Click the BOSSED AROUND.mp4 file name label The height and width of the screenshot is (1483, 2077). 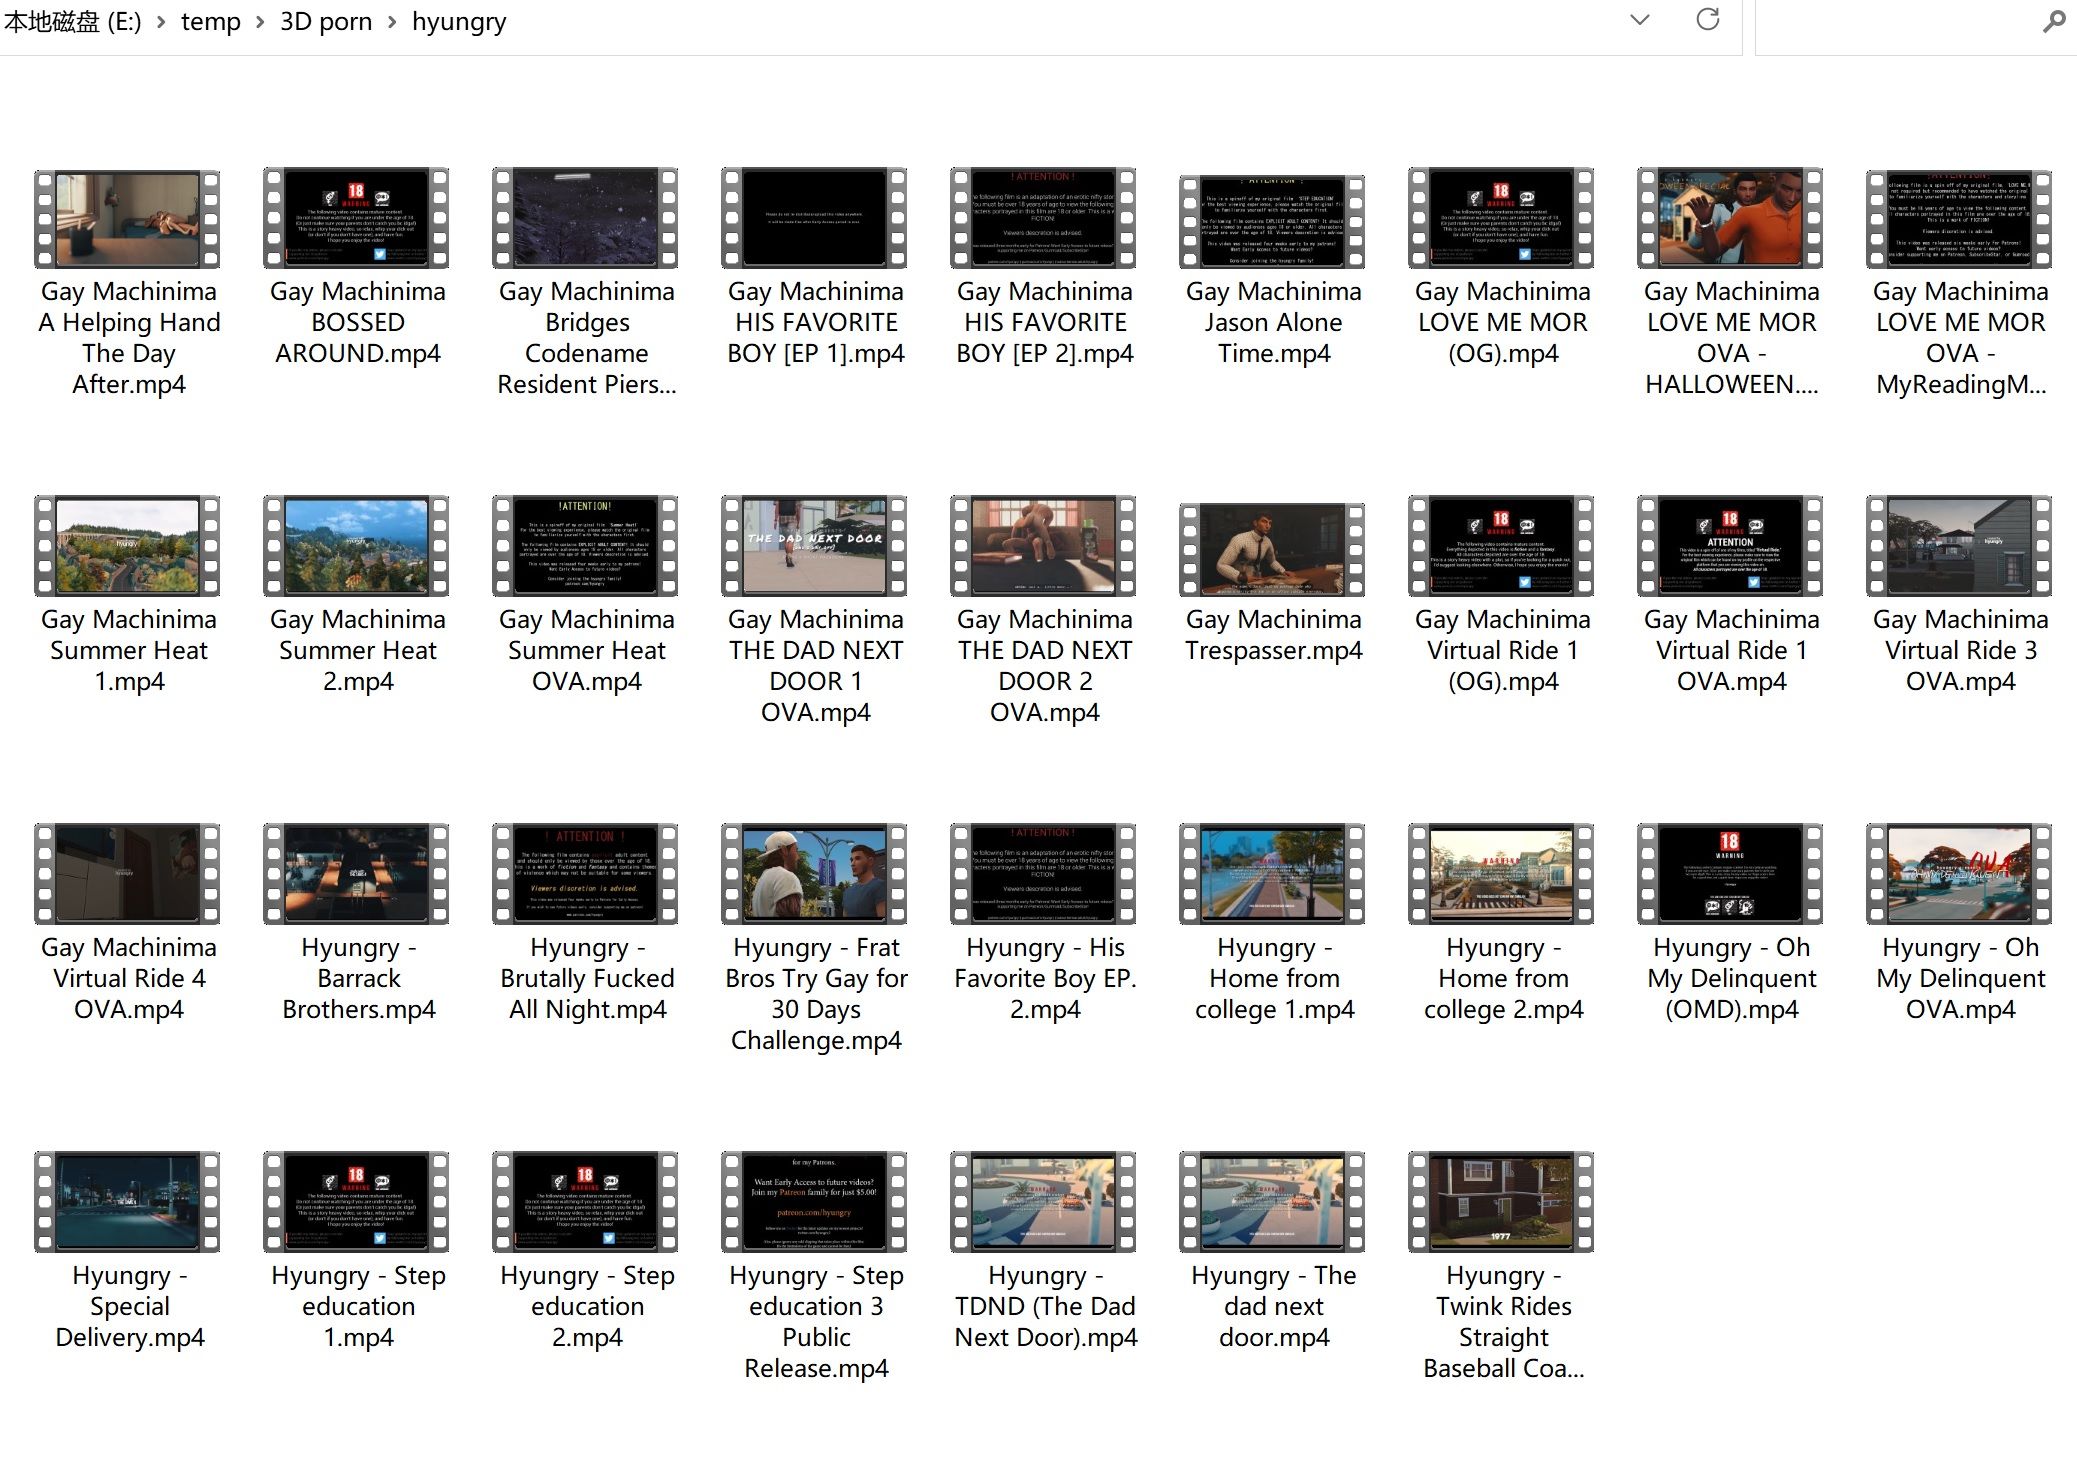click(x=357, y=322)
